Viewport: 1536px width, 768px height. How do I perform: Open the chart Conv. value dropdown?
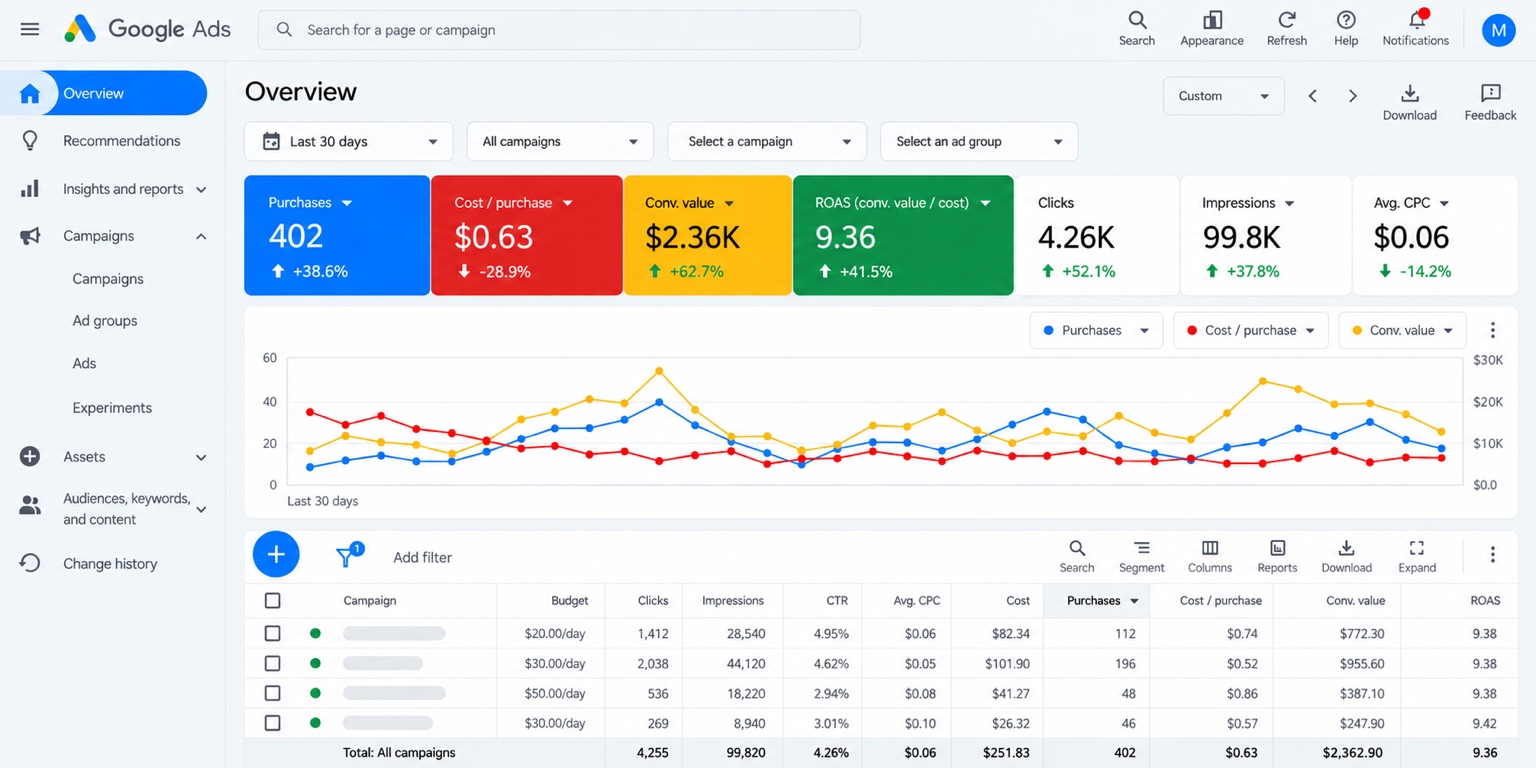pyautogui.click(x=1402, y=330)
